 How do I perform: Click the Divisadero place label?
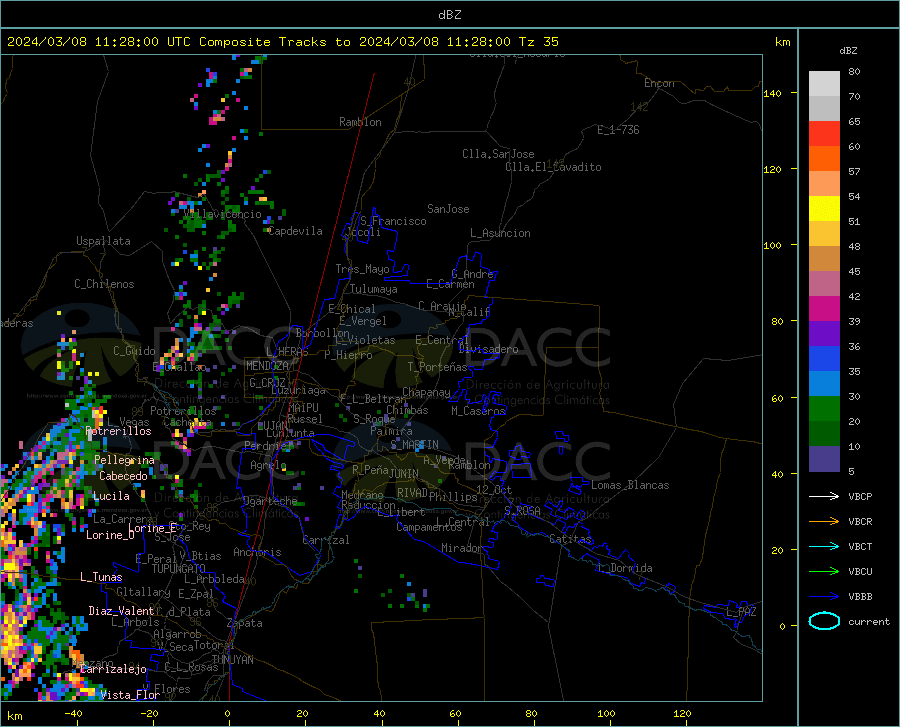coord(488,349)
